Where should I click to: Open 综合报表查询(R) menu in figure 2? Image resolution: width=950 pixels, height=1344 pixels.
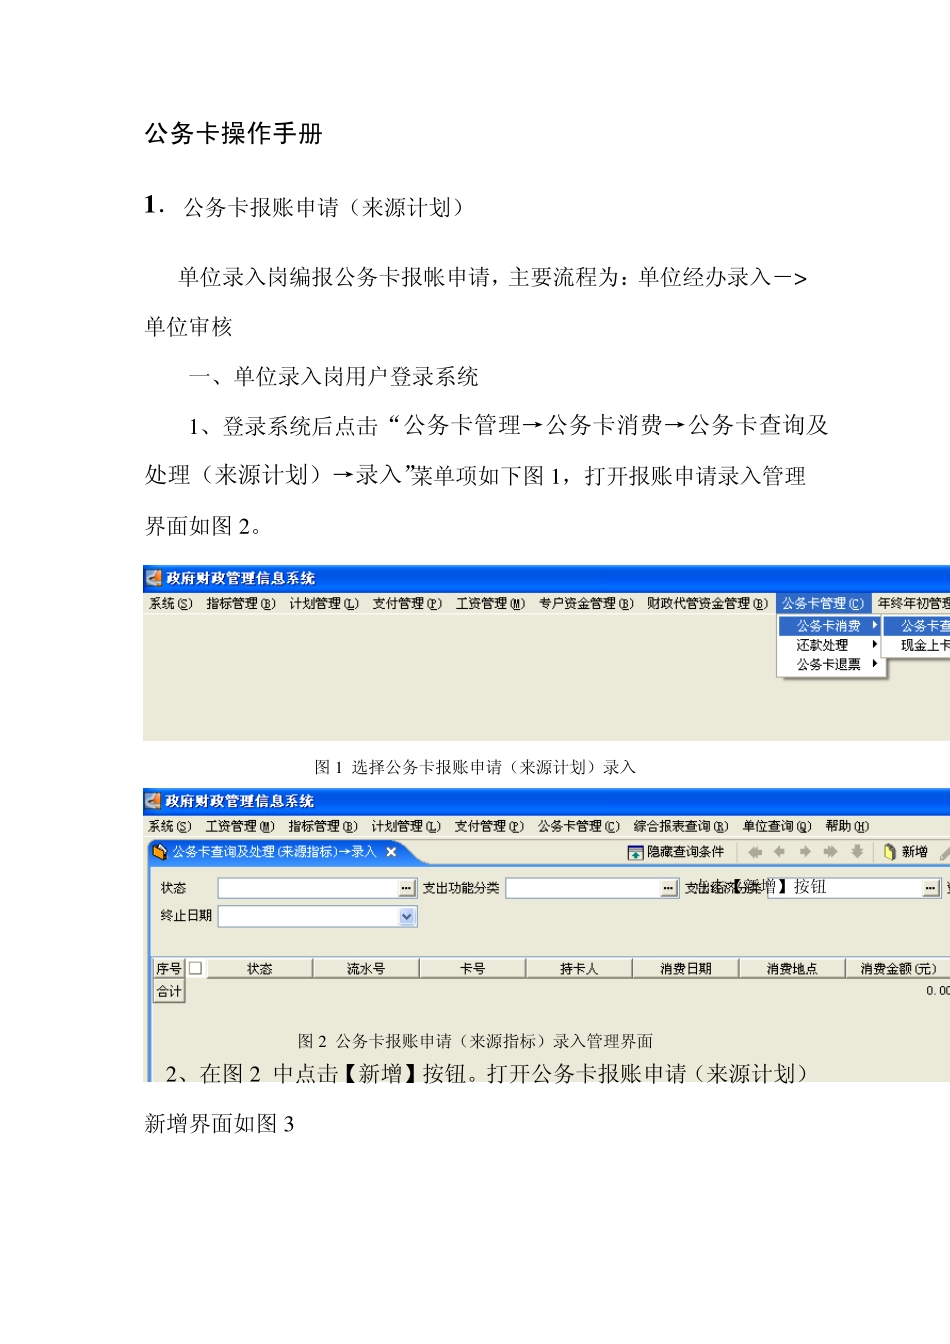[x=681, y=827]
